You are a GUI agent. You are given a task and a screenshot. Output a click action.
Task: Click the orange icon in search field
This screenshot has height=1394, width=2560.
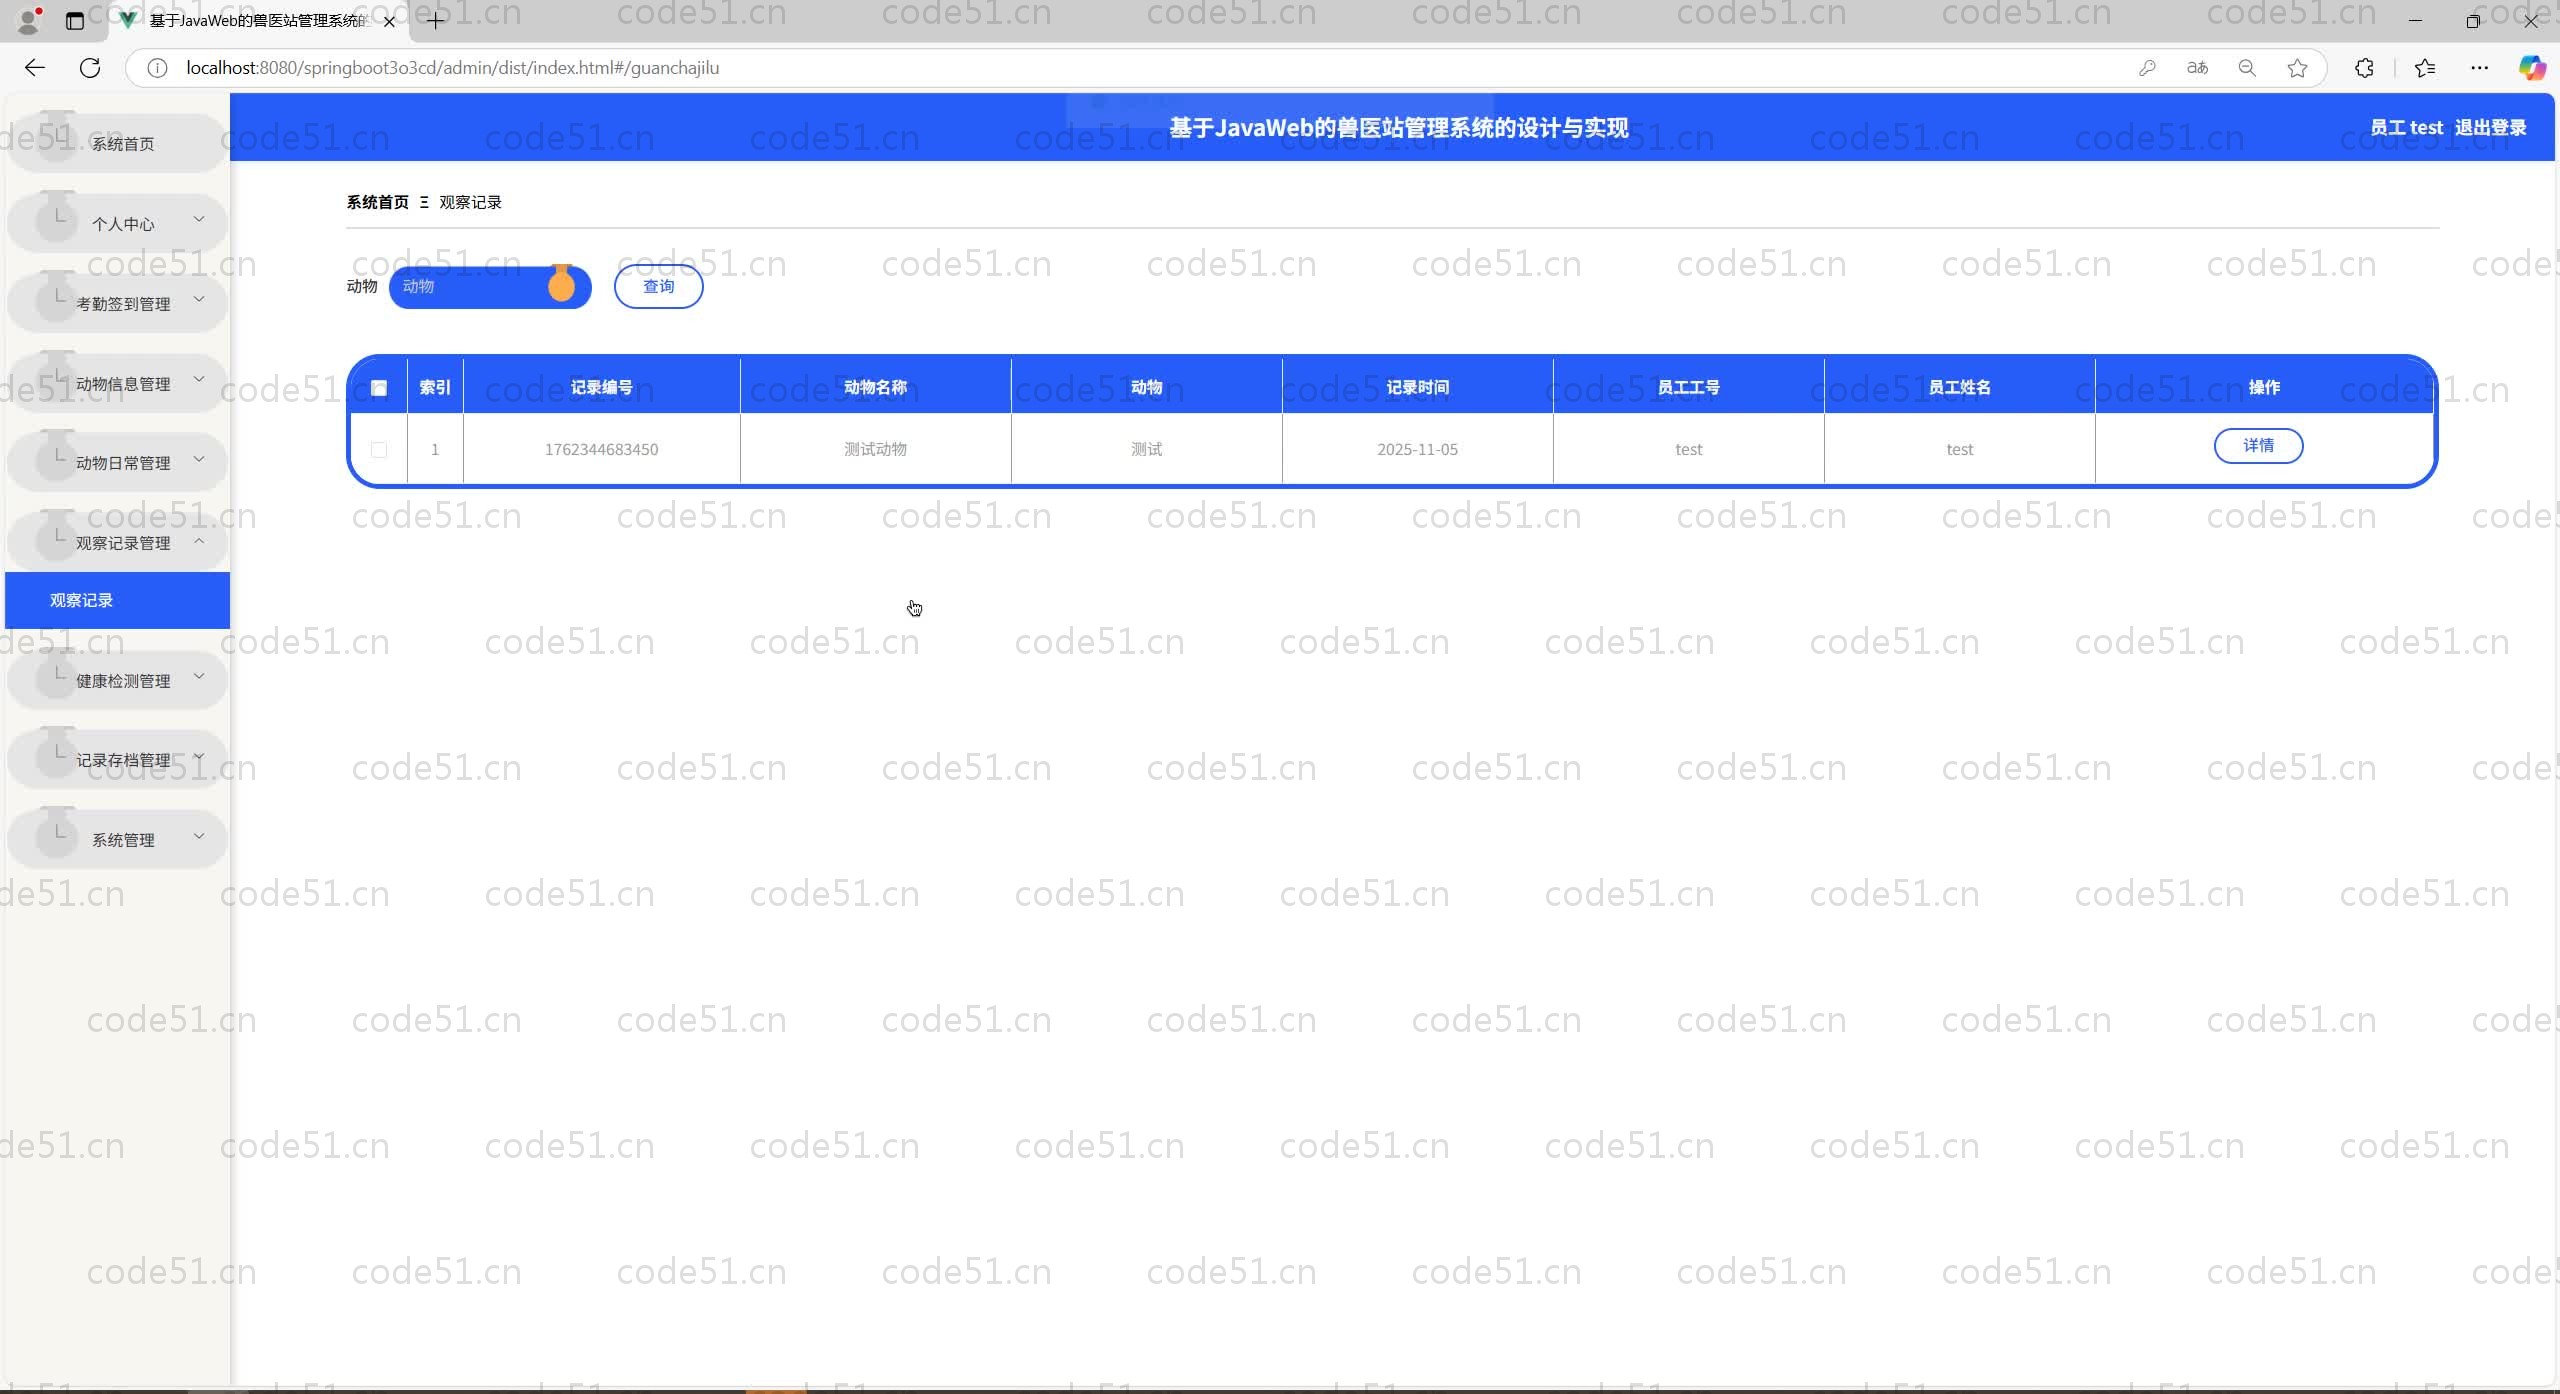[x=562, y=286]
